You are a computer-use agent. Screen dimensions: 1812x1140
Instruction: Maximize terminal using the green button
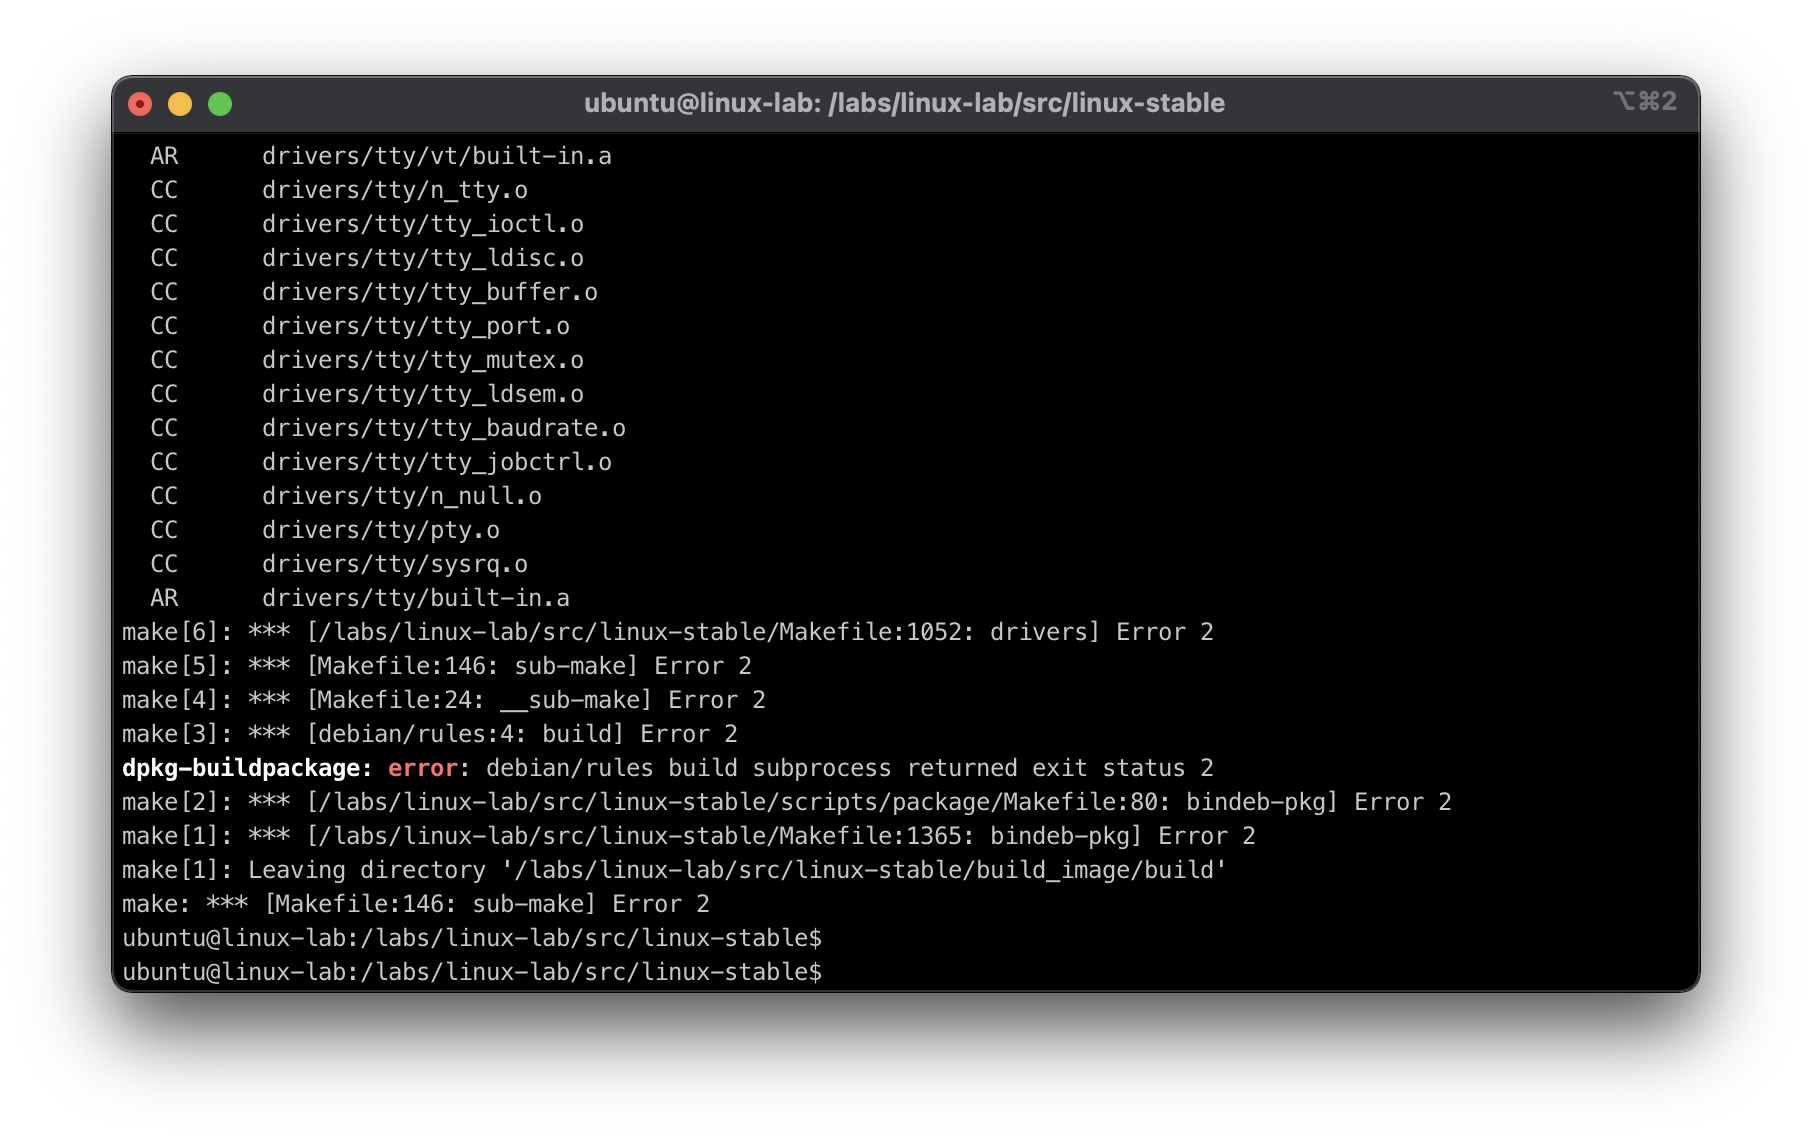coord(220,104)
